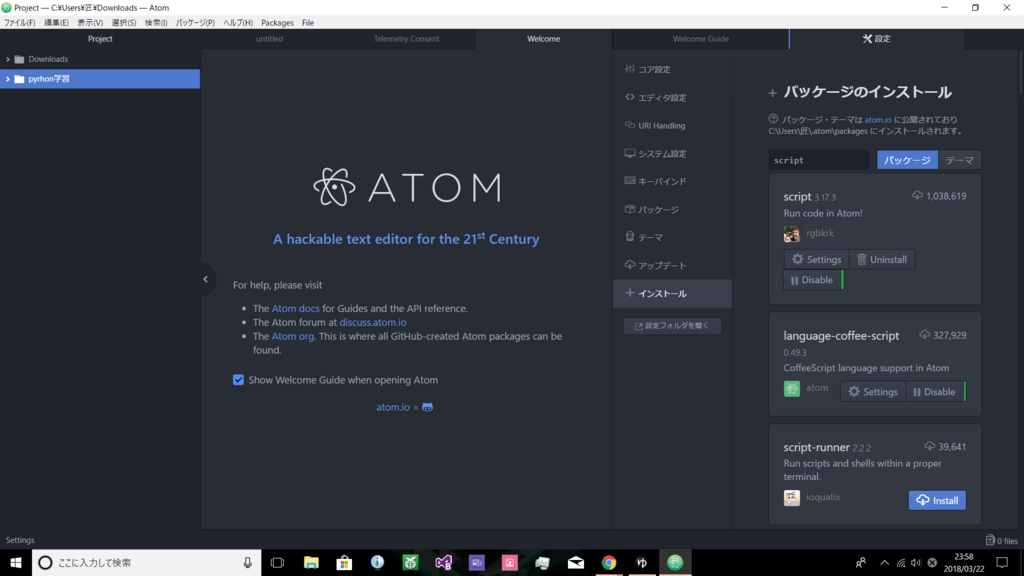
Task: Disable the script package
Action: (x=812, y=280)
